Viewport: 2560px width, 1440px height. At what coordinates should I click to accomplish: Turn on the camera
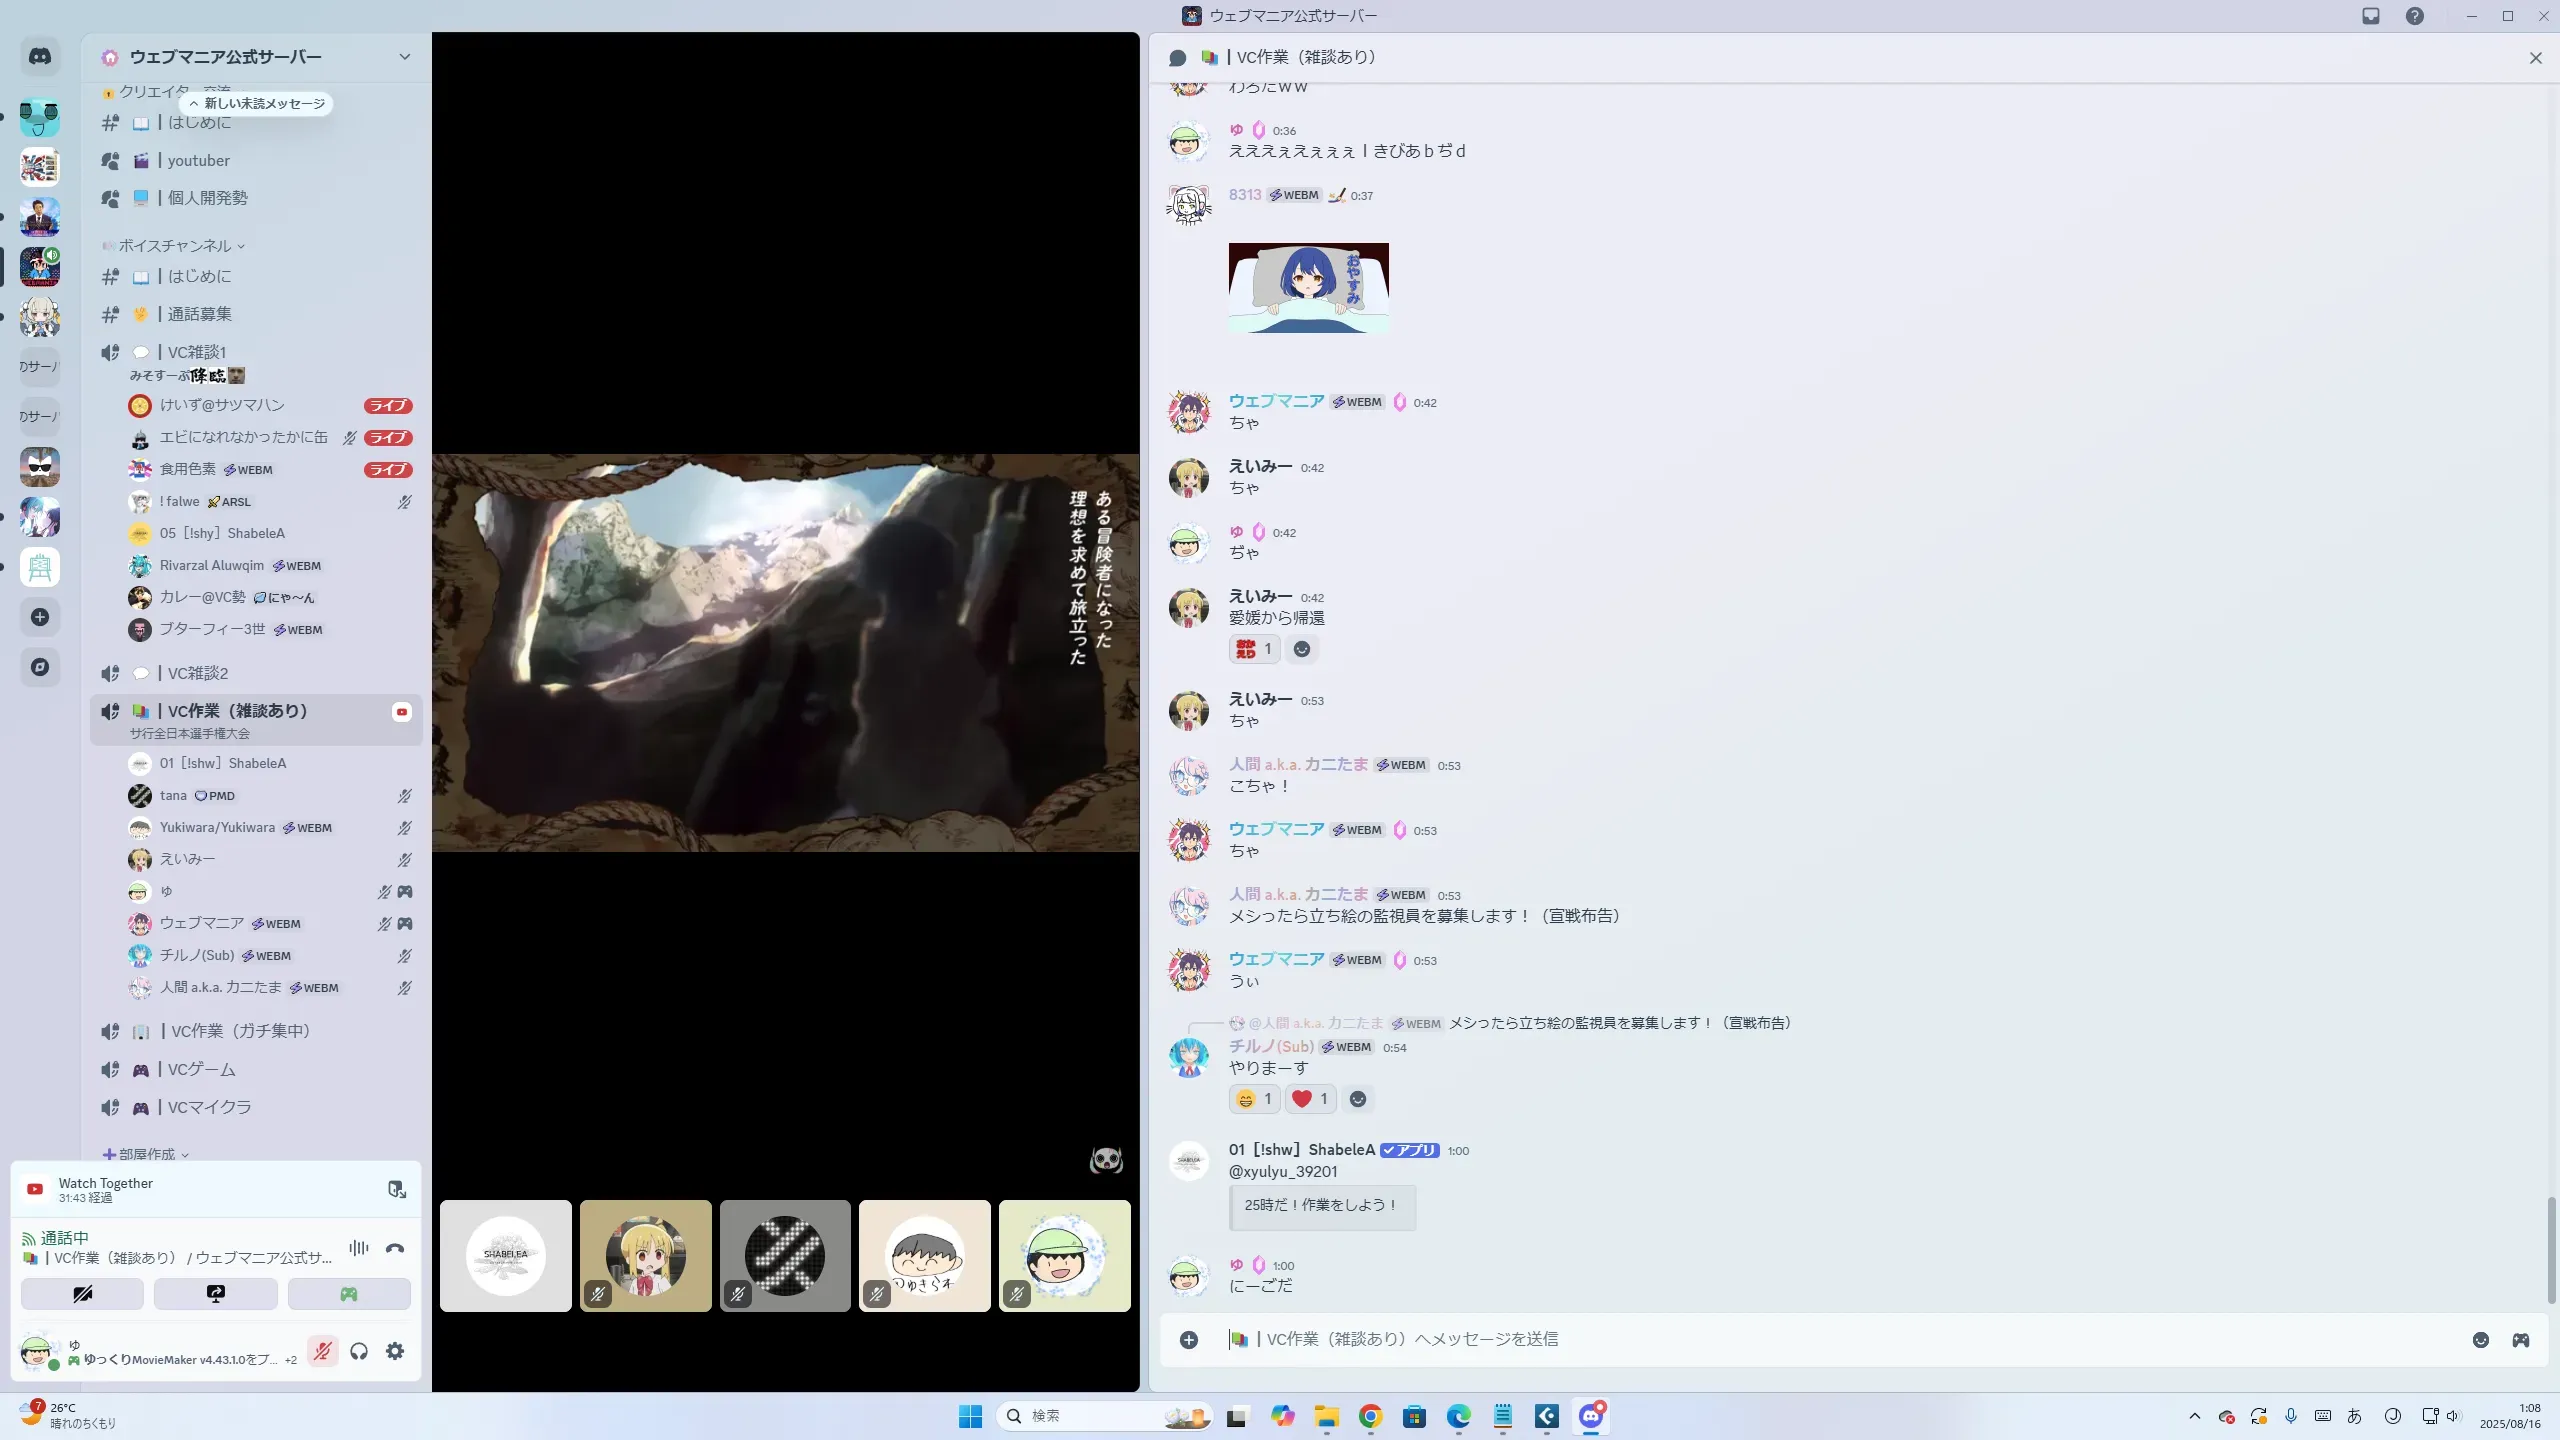[x=82, y=1294]
